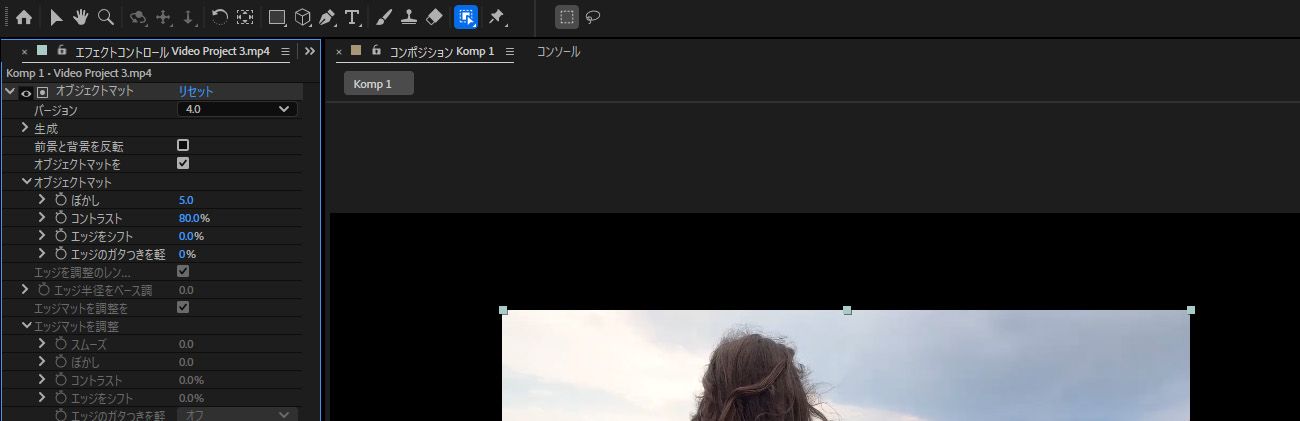
Task: Expand the スムーズ property
Action: coord(42,344)
